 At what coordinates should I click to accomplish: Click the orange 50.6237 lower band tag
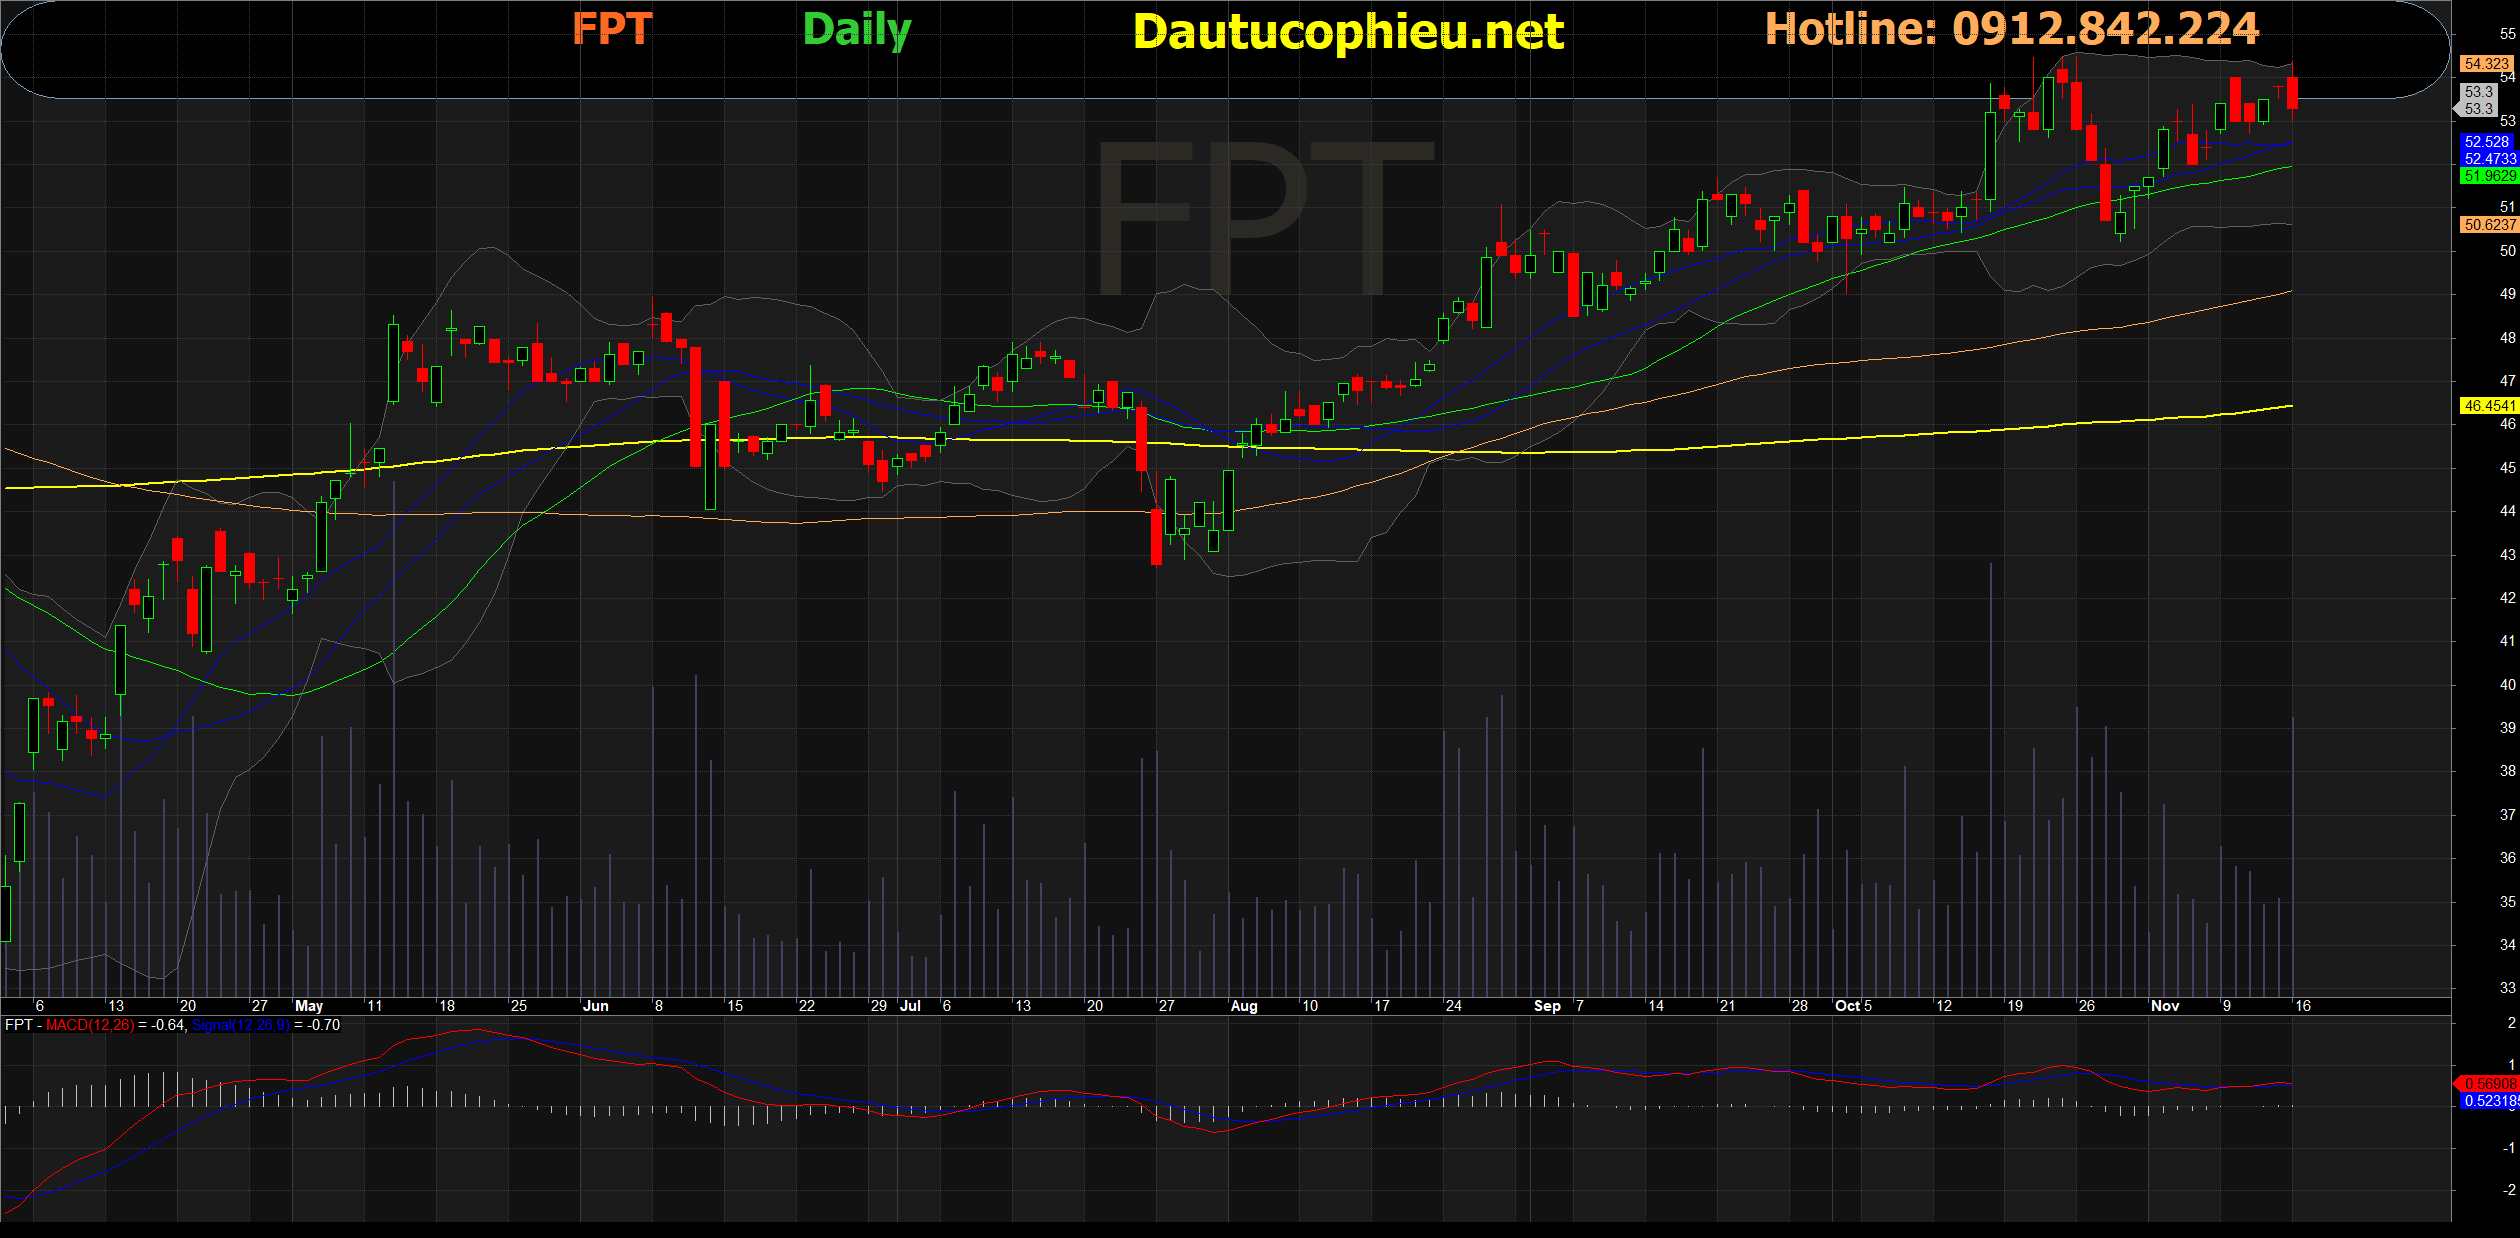click(2489, 225)
